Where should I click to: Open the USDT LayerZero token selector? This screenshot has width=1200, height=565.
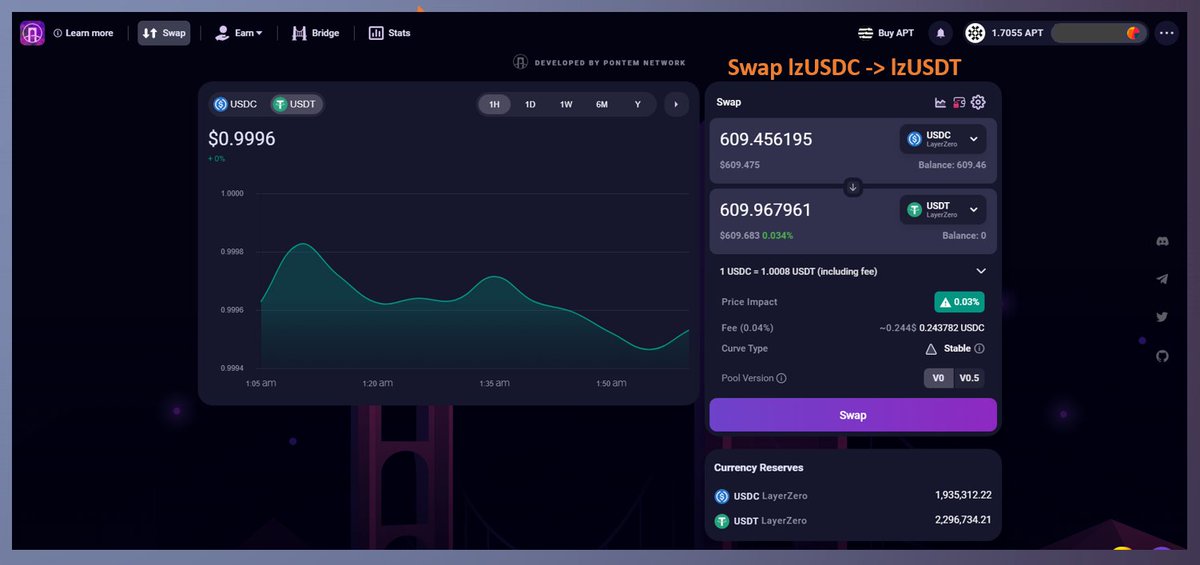(x=943, y=210)
